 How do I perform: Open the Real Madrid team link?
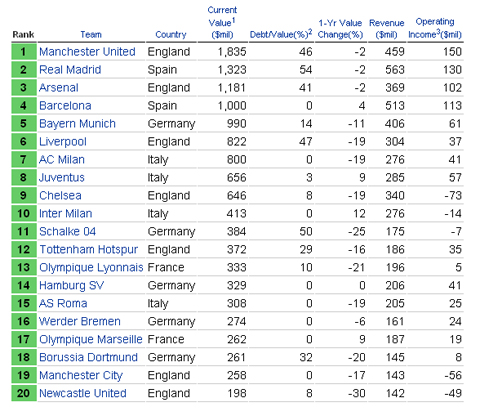click(x=70, y=70)
